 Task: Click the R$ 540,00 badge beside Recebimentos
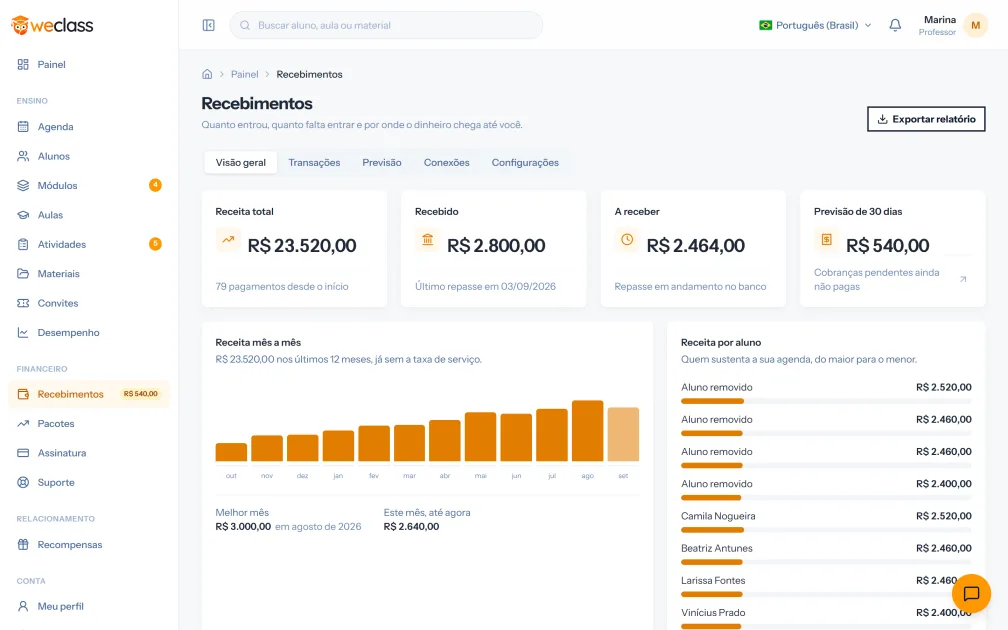tap(141, 394)
